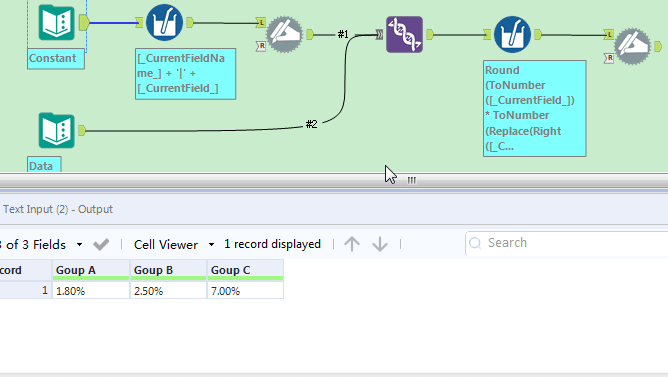Click the Constant annotation label
Image resolution: width=668 pixels, height=377 pixels.
click(56, 59)
